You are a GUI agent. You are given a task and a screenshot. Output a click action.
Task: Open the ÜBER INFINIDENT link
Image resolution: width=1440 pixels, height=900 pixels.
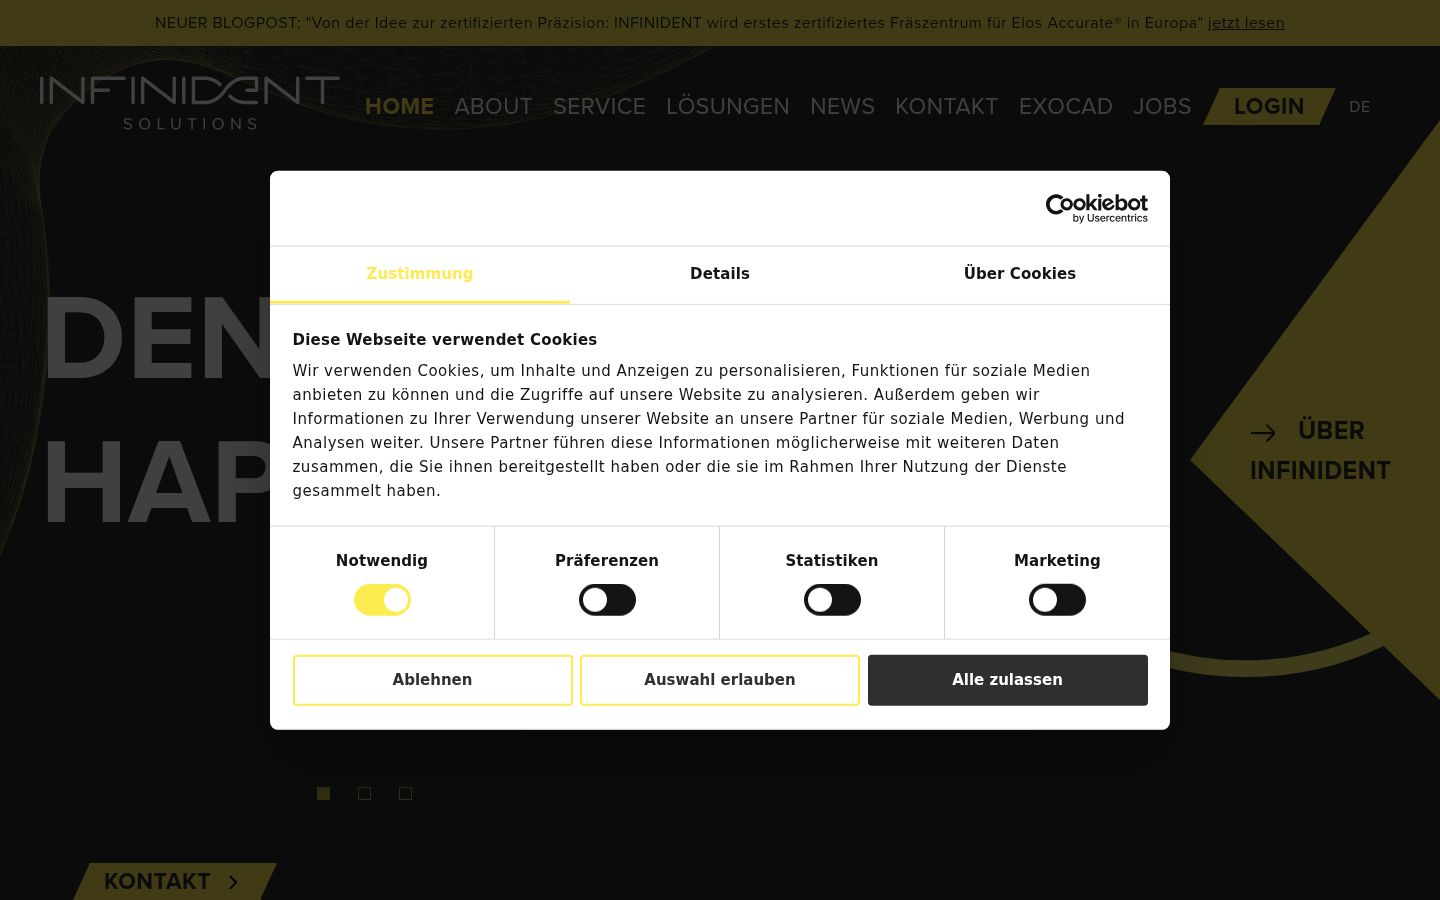click(x=1320, y=450)
